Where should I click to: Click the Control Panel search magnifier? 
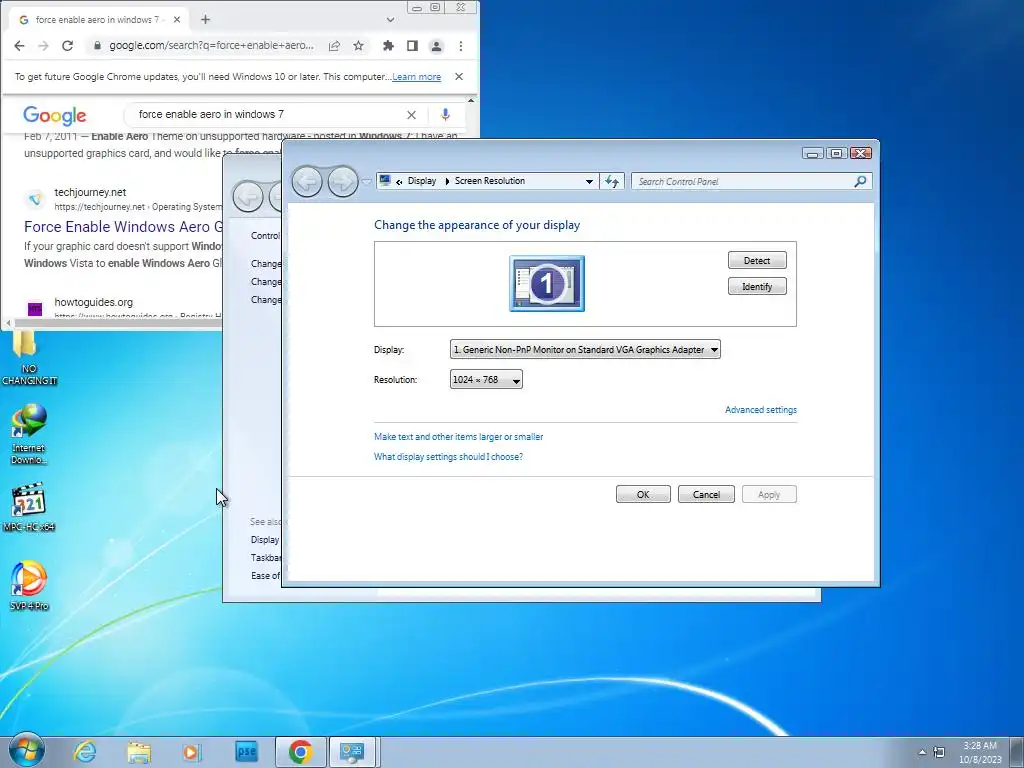click(860, 182)
